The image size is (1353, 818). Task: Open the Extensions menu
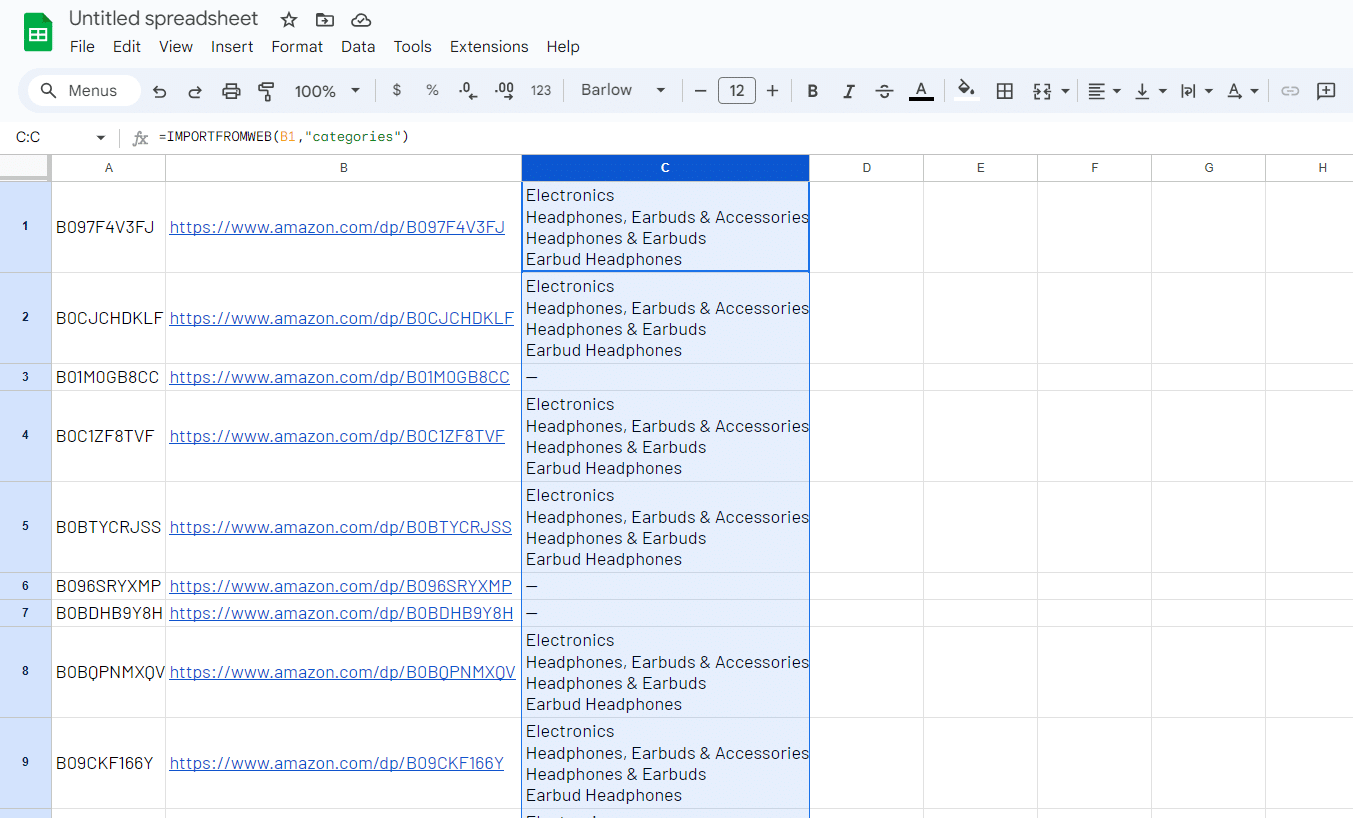(x=488, y=47)
